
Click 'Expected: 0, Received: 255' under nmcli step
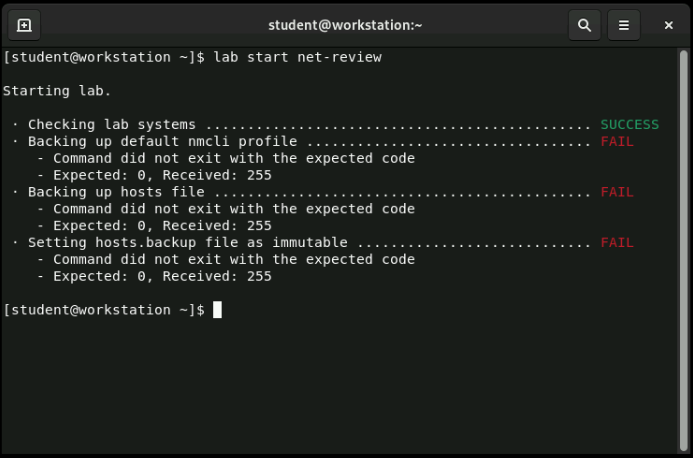point(162,175)
